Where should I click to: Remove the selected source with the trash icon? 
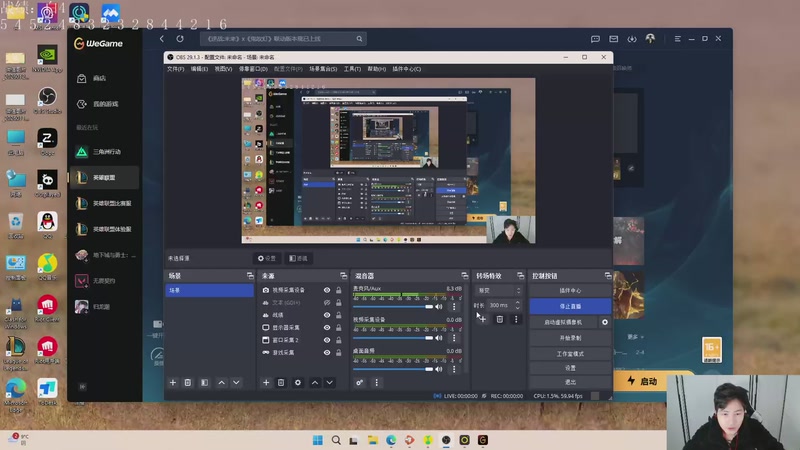point(281,382)
